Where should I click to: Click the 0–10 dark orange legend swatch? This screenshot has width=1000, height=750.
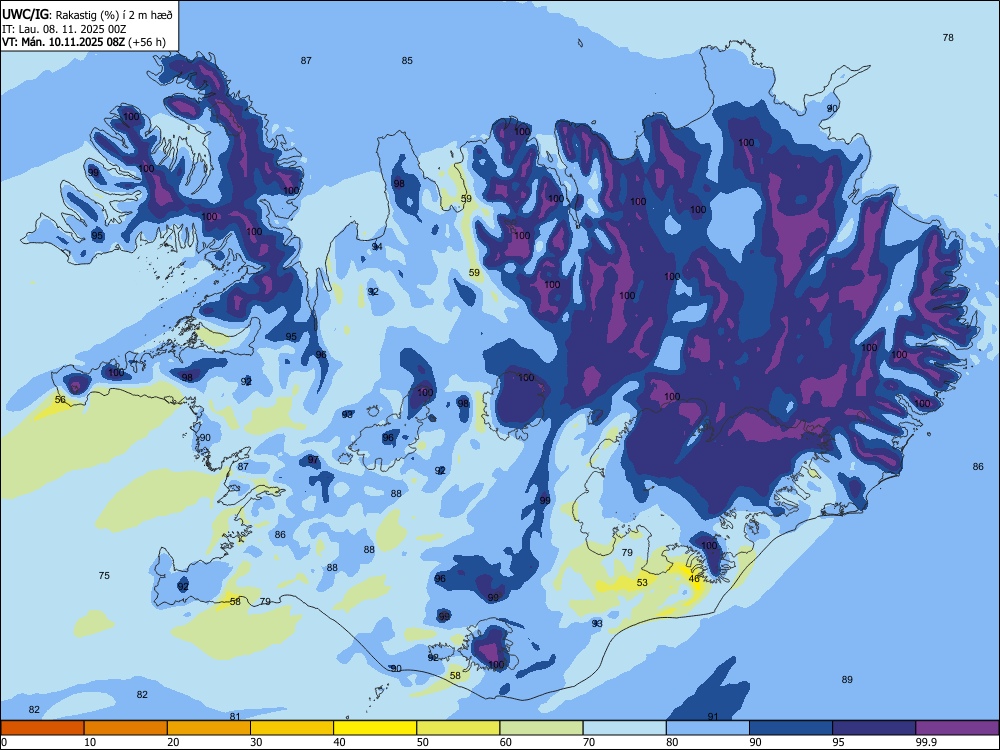click(x=42, y=728)
